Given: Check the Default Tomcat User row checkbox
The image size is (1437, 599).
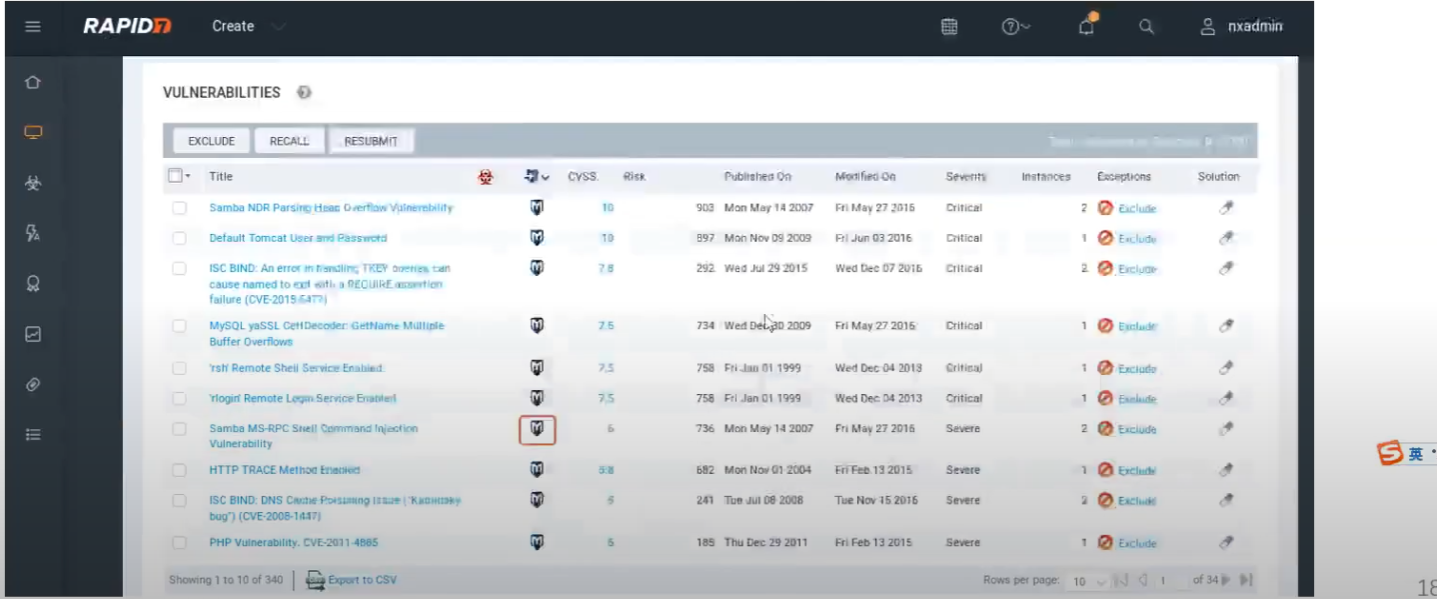Looking at the screenshot, I should click(x=179, y=238).
